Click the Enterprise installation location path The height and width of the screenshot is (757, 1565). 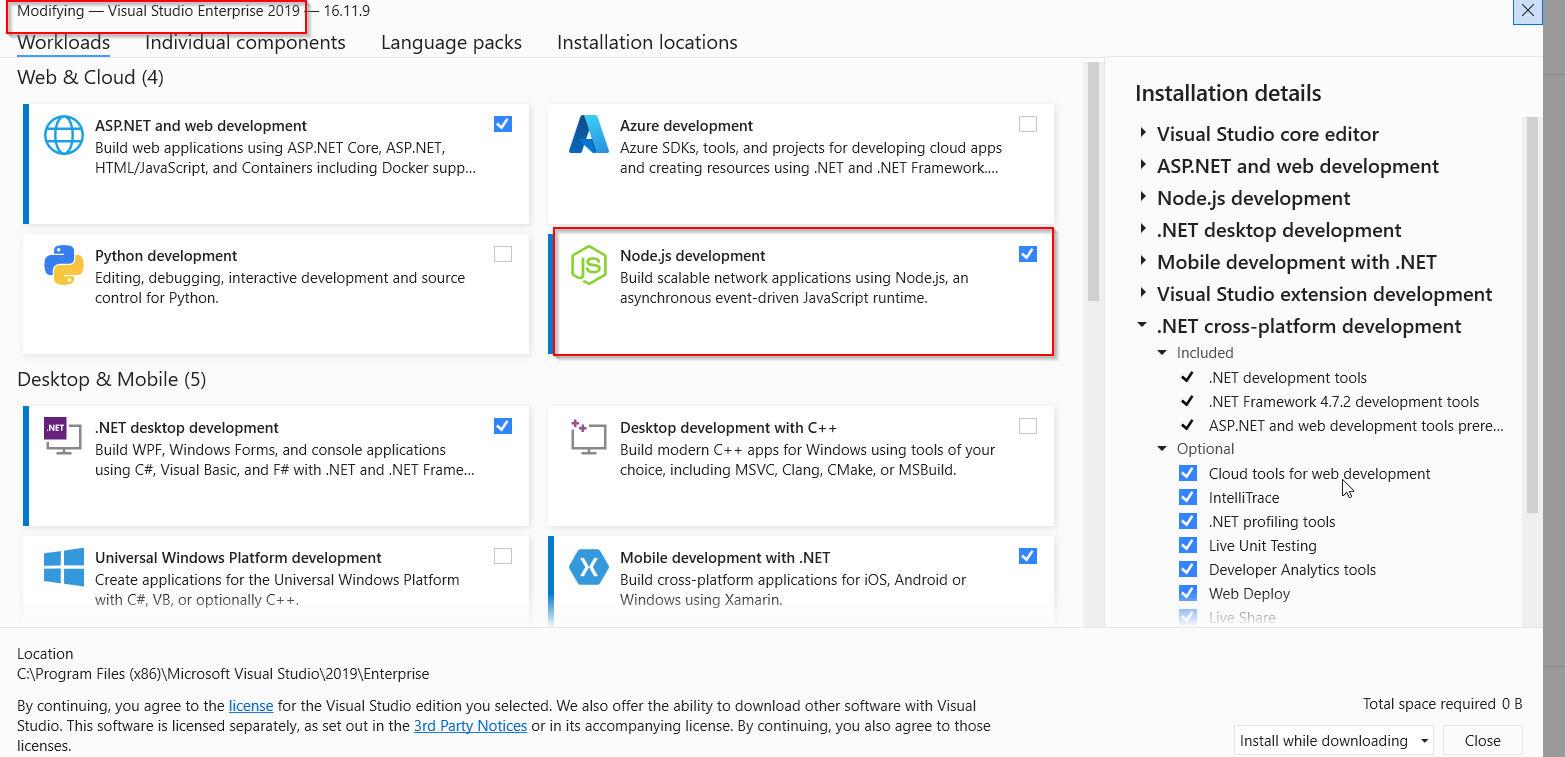tap(223, 674)
